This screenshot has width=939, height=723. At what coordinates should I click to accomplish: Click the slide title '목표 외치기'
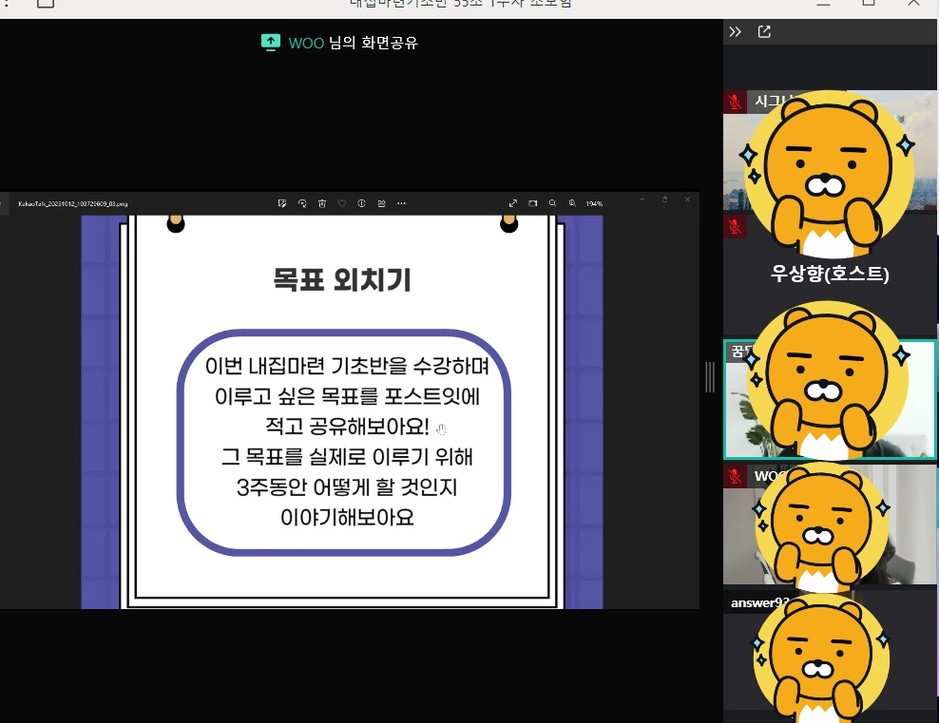point(342,280)
